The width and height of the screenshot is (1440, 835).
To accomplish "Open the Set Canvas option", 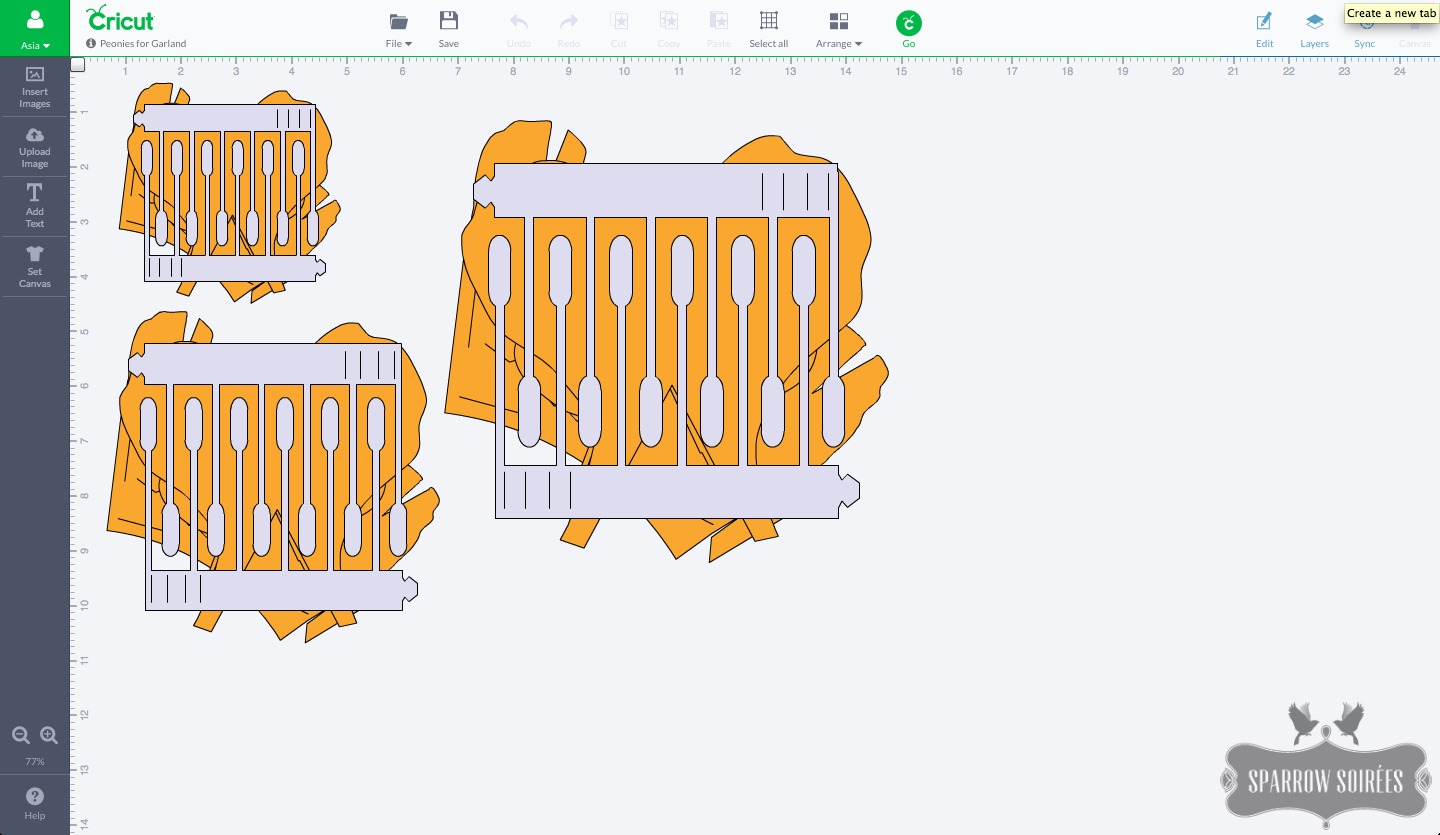I will pyautogui.click(x=34, y=266).
